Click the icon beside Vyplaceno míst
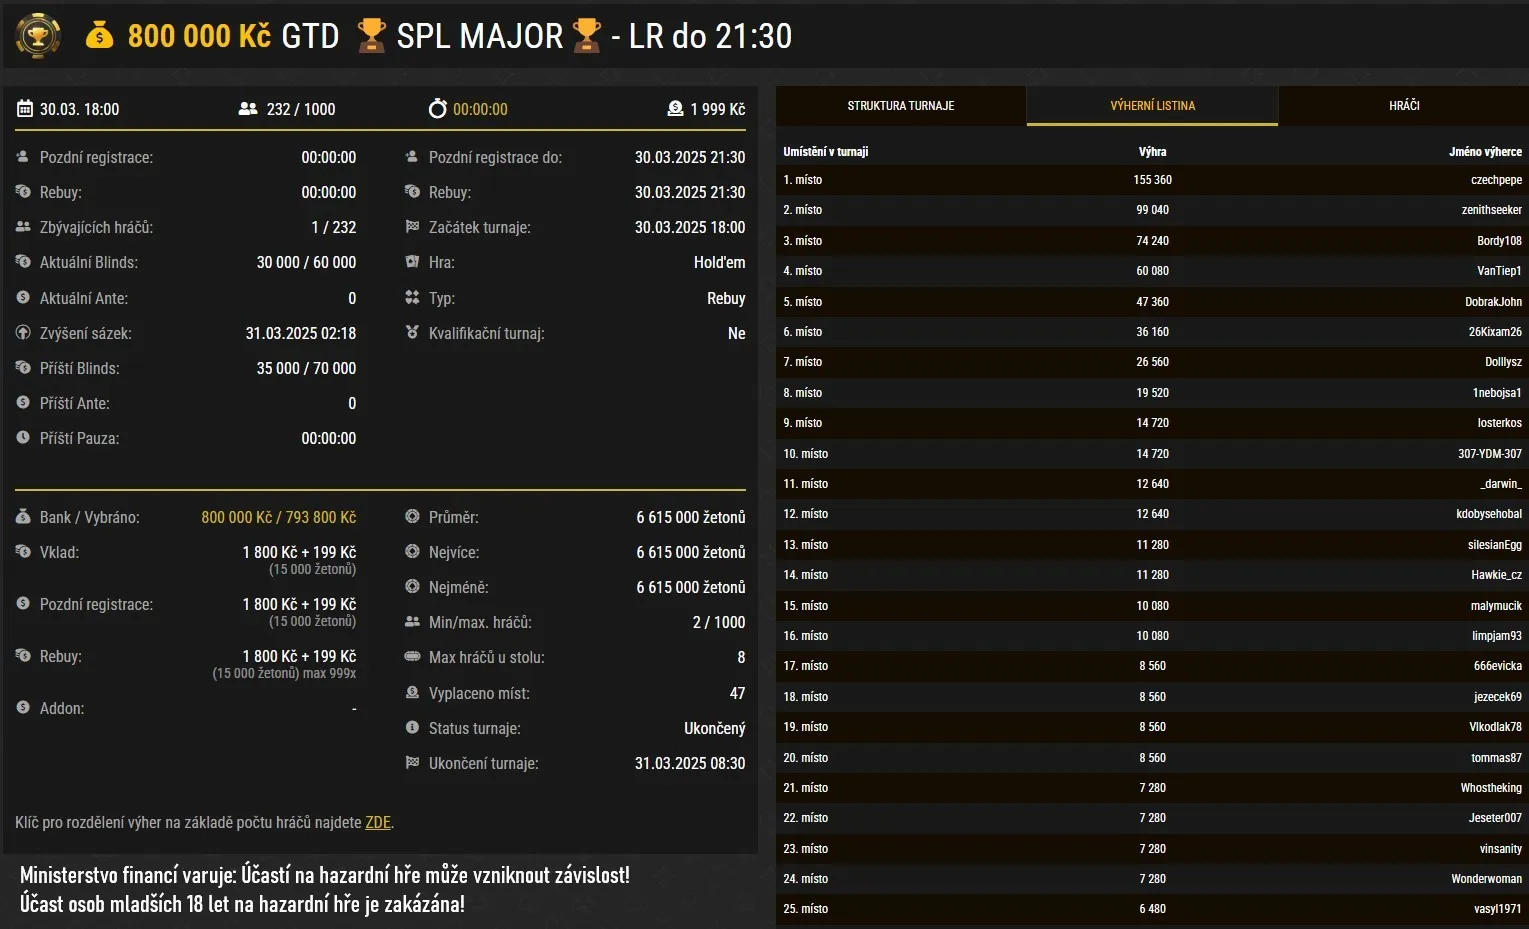 click(x=411, y=693)
